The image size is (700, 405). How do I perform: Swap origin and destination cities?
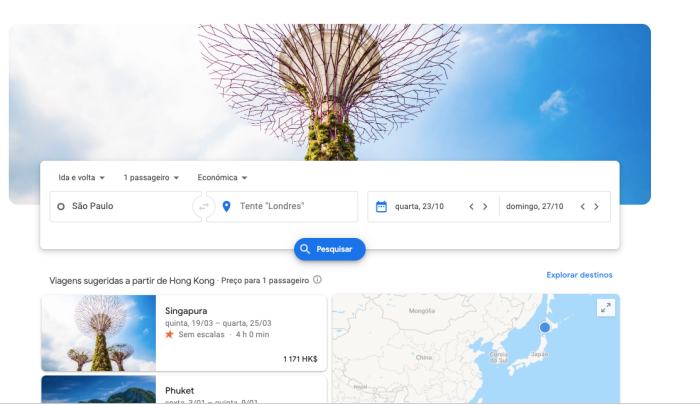point(204,206)
